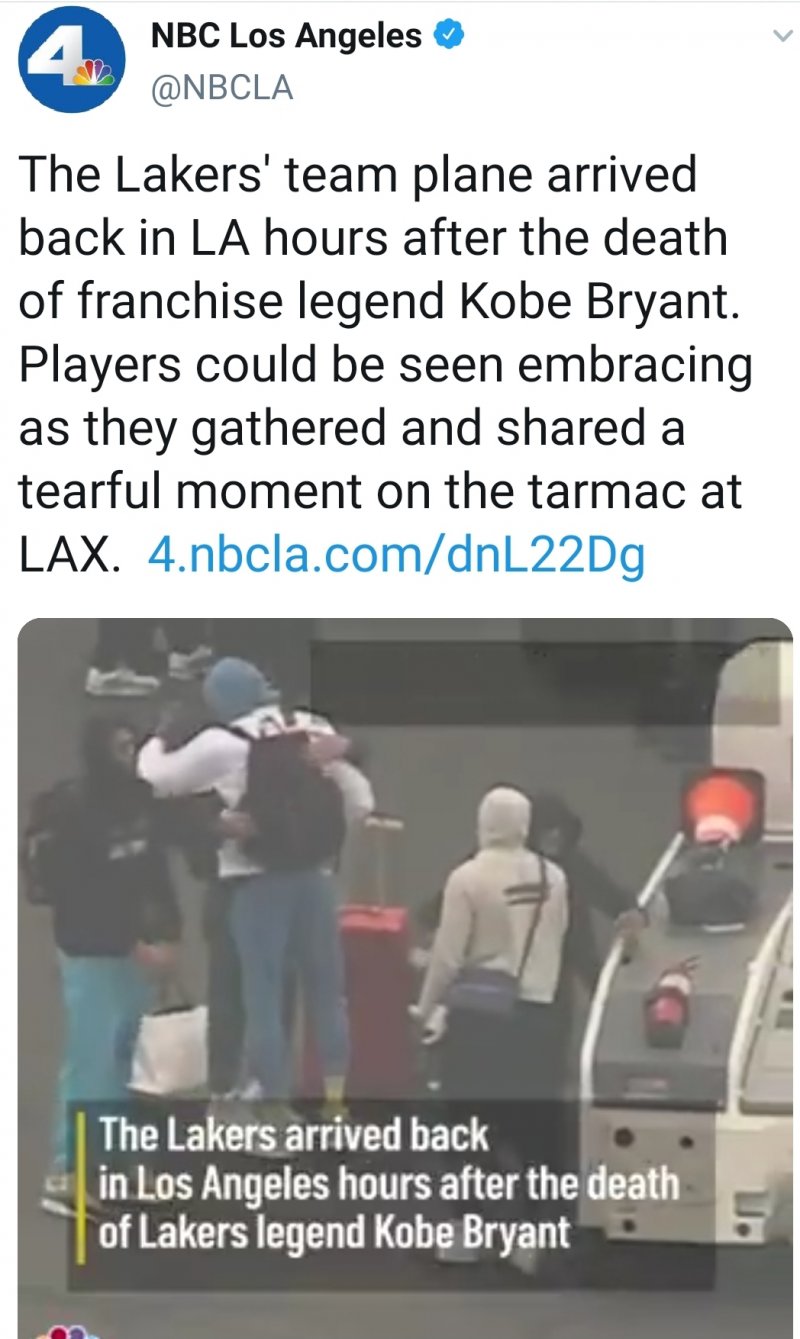800x1339 pixels.
Task: Click the video caption about Lakers arriving back
Action: pos(388,1183)
